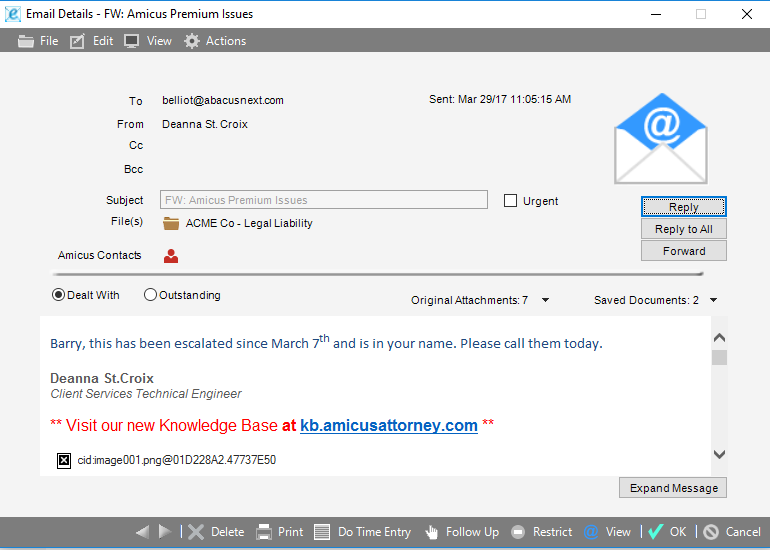This screenshot has width=770, height=550.
Task: Click the blue @ View icon
Action: [x=591, y=532]
